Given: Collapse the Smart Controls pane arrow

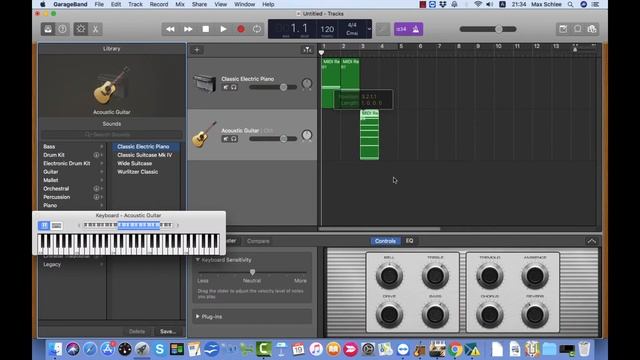Looking at the screenshot, I should pyautogui.click(x=591, y=241).
